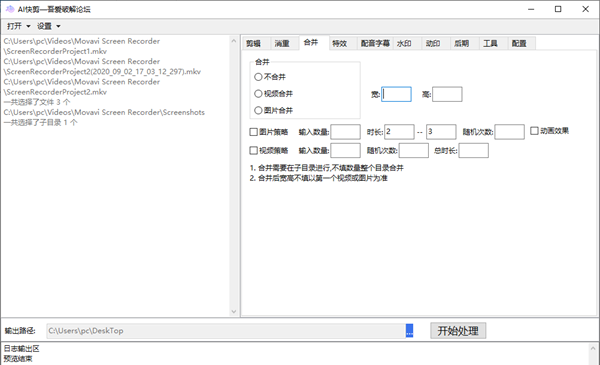The width and height of the screenshot is (600, 365).
Task: Click the ScreenRecorderProject2.mkv path entry
Action: click(82, 87)
